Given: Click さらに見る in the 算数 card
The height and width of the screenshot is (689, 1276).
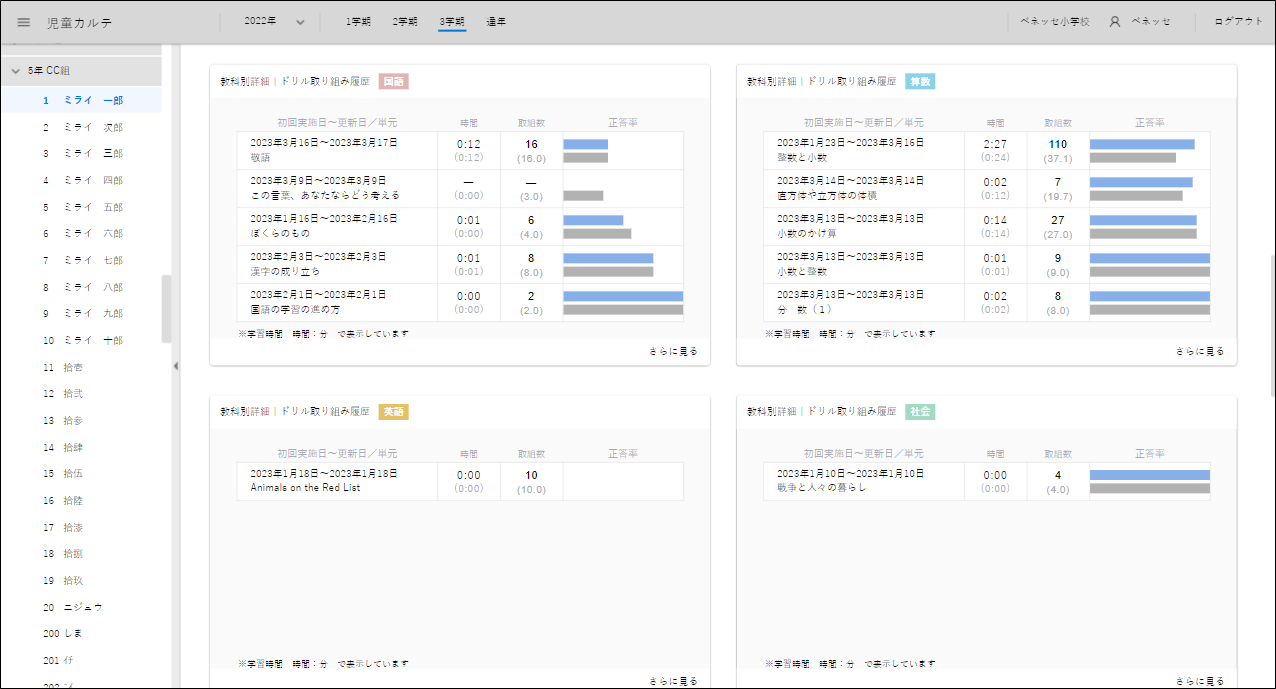Looking at the screenshot, I should click(x=1199, y=352).
